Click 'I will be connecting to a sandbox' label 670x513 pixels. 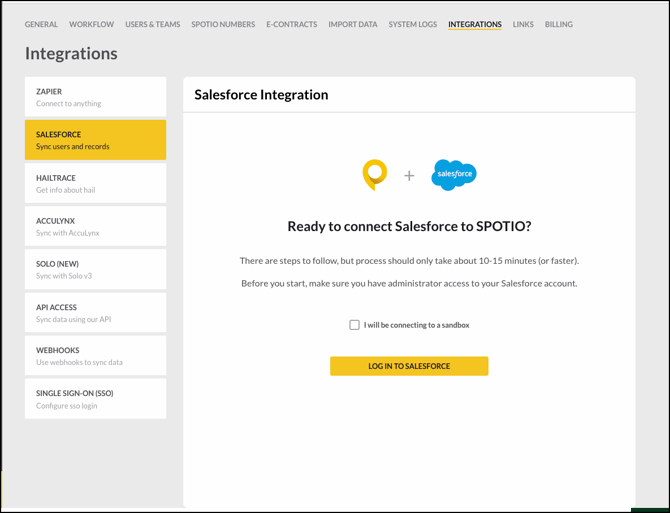417,325
